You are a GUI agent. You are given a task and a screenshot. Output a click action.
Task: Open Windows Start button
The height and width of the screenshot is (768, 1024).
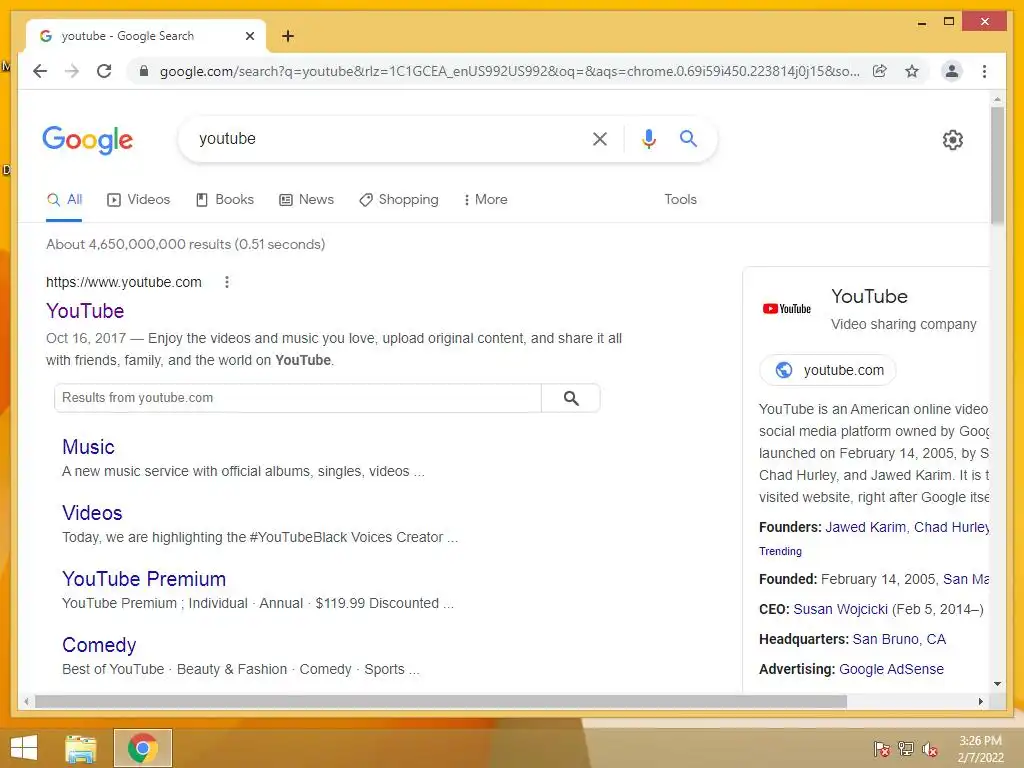point(24,748)
